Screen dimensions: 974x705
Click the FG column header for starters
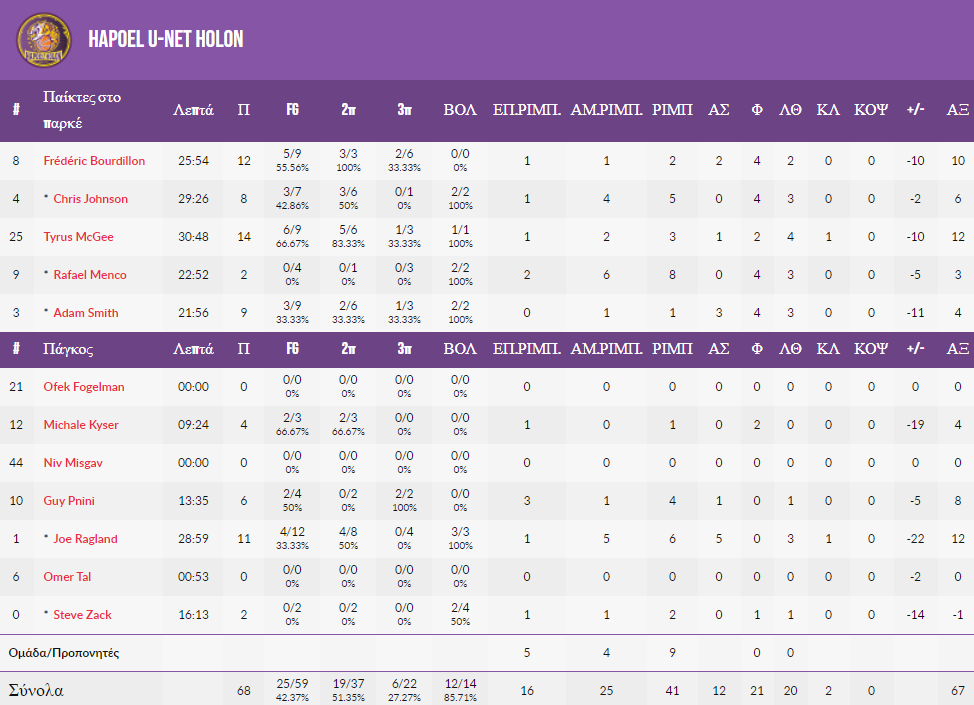pyautogui.click(x=293, y=110)
